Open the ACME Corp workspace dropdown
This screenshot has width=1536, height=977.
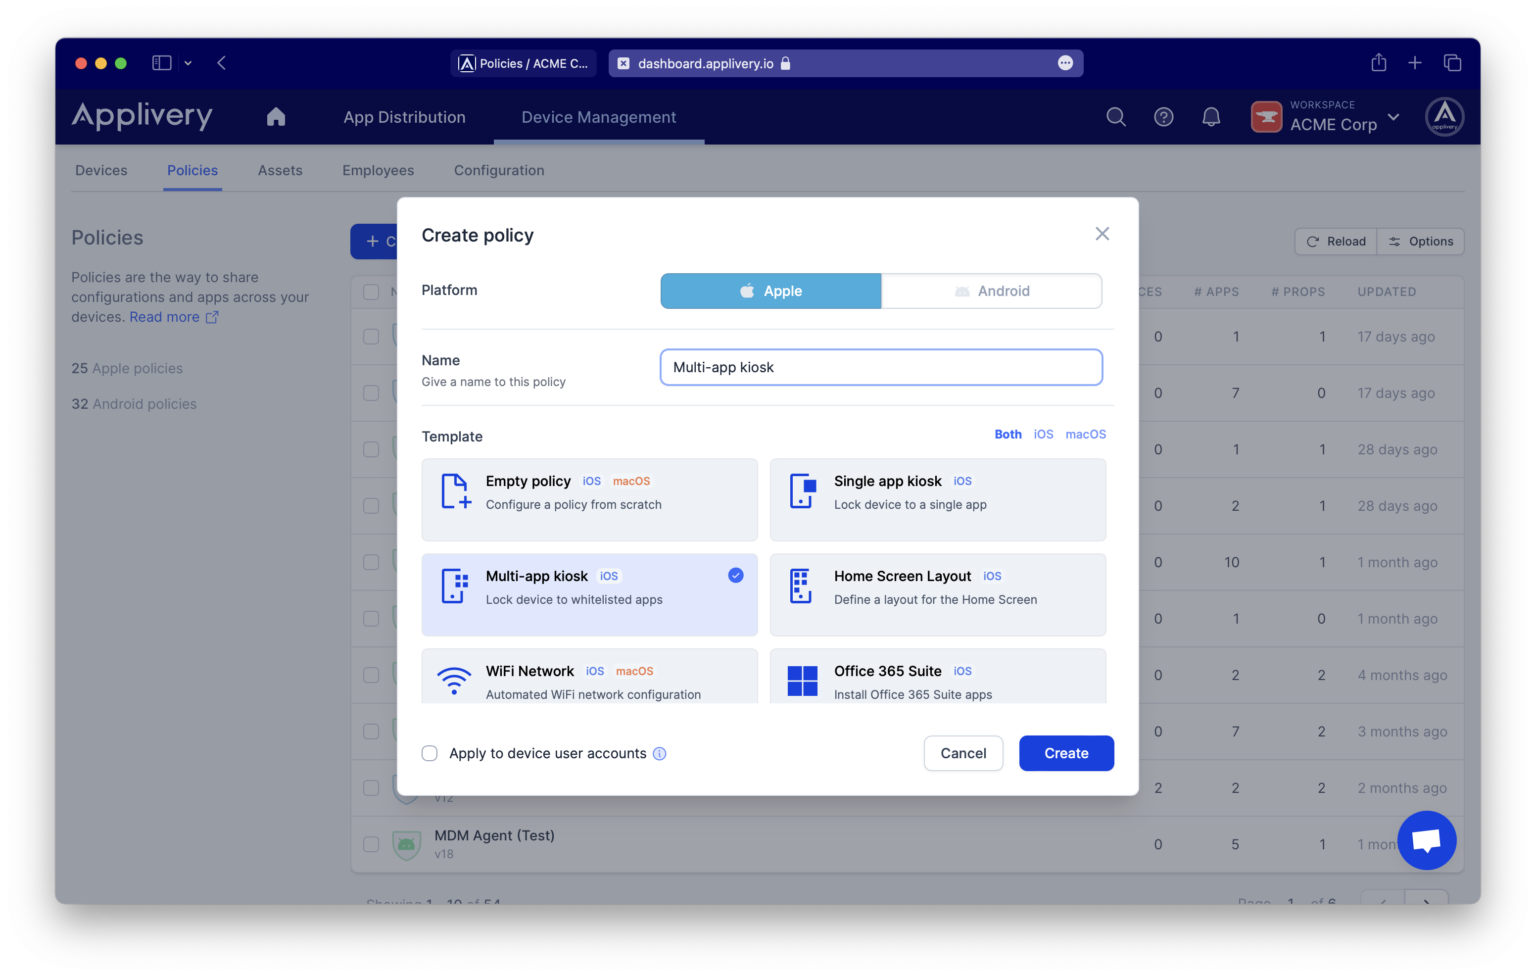(x=1326, y=117)
